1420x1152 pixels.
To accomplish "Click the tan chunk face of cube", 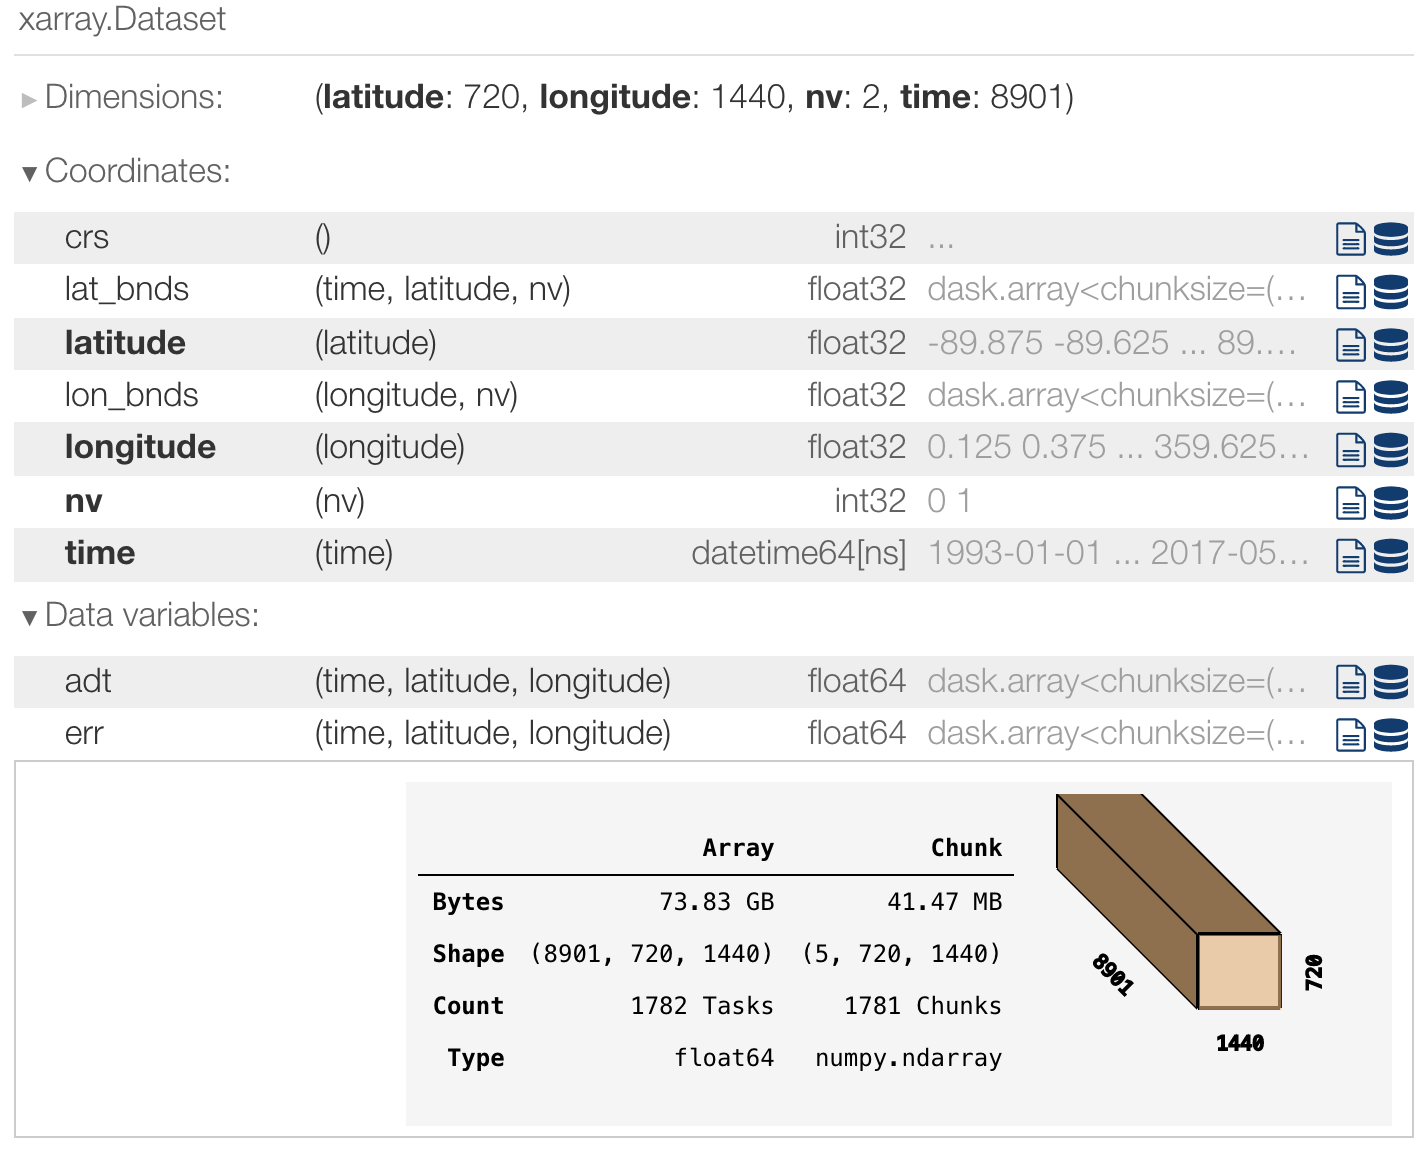I will point(1239,970).
